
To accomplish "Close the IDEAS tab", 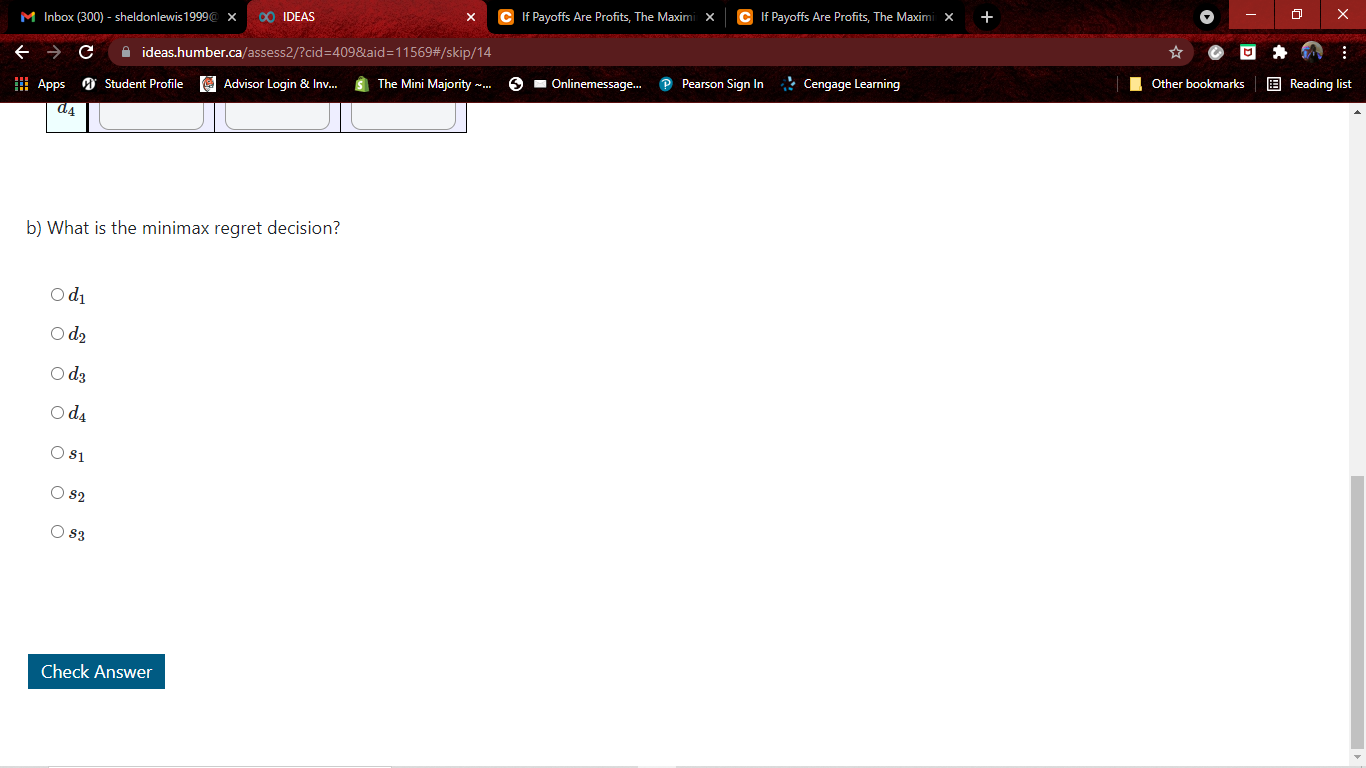I will (471, 17).
